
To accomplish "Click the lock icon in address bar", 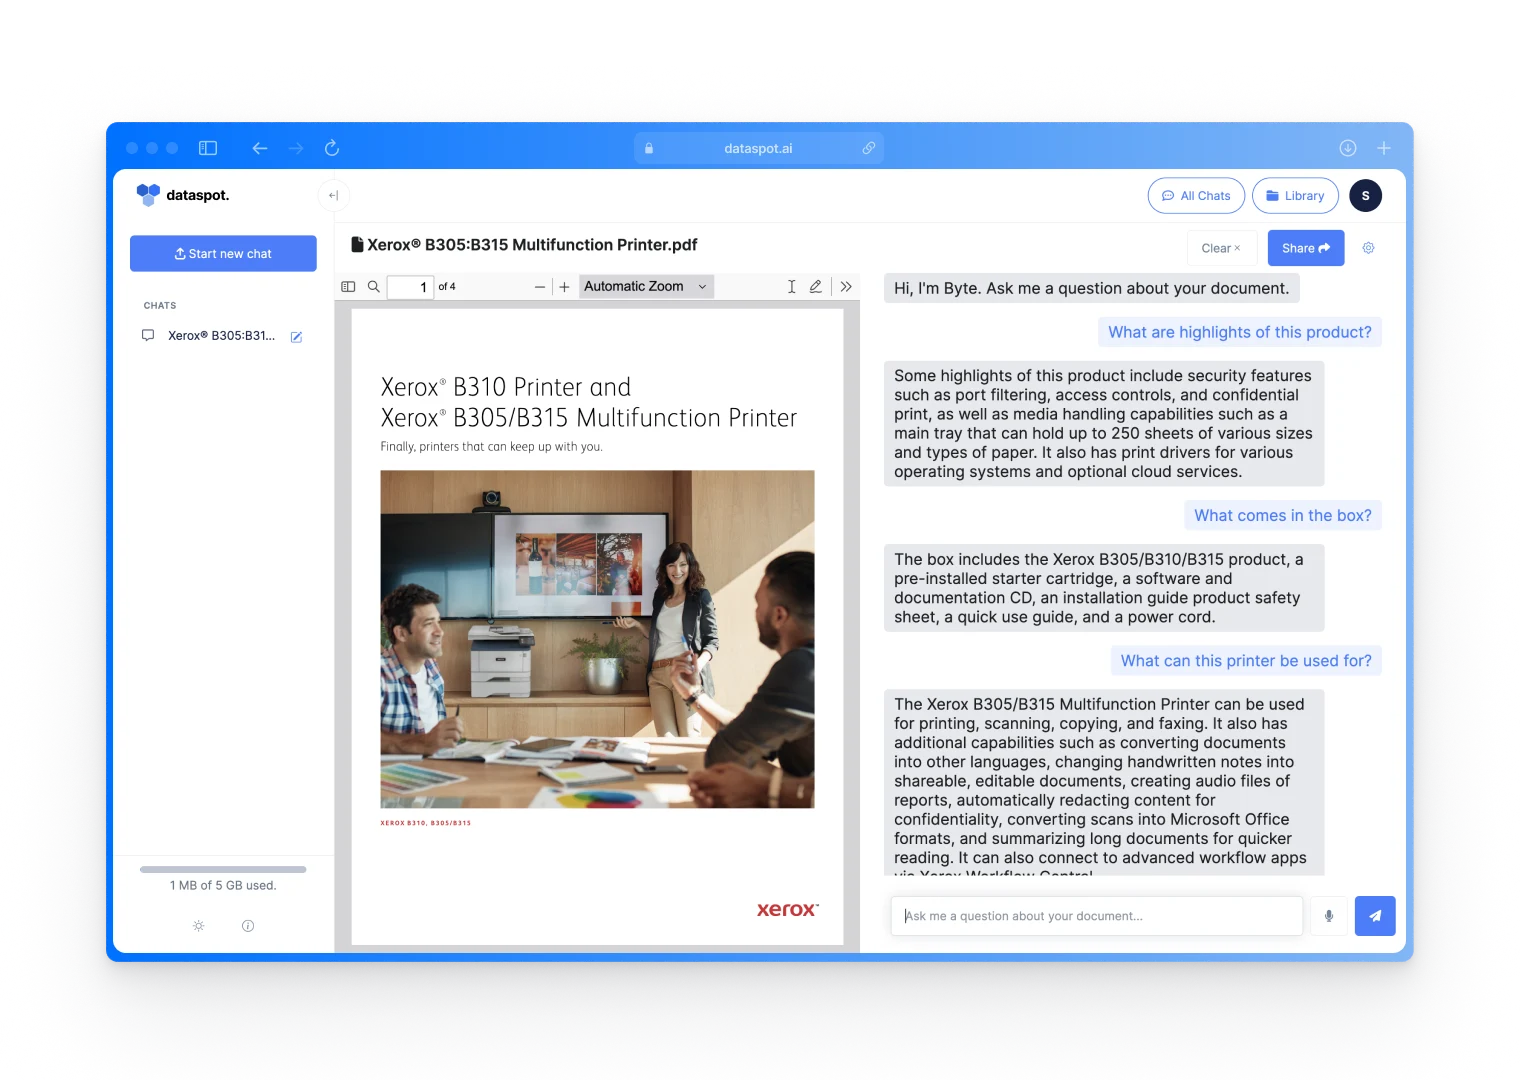I will 649,148.
